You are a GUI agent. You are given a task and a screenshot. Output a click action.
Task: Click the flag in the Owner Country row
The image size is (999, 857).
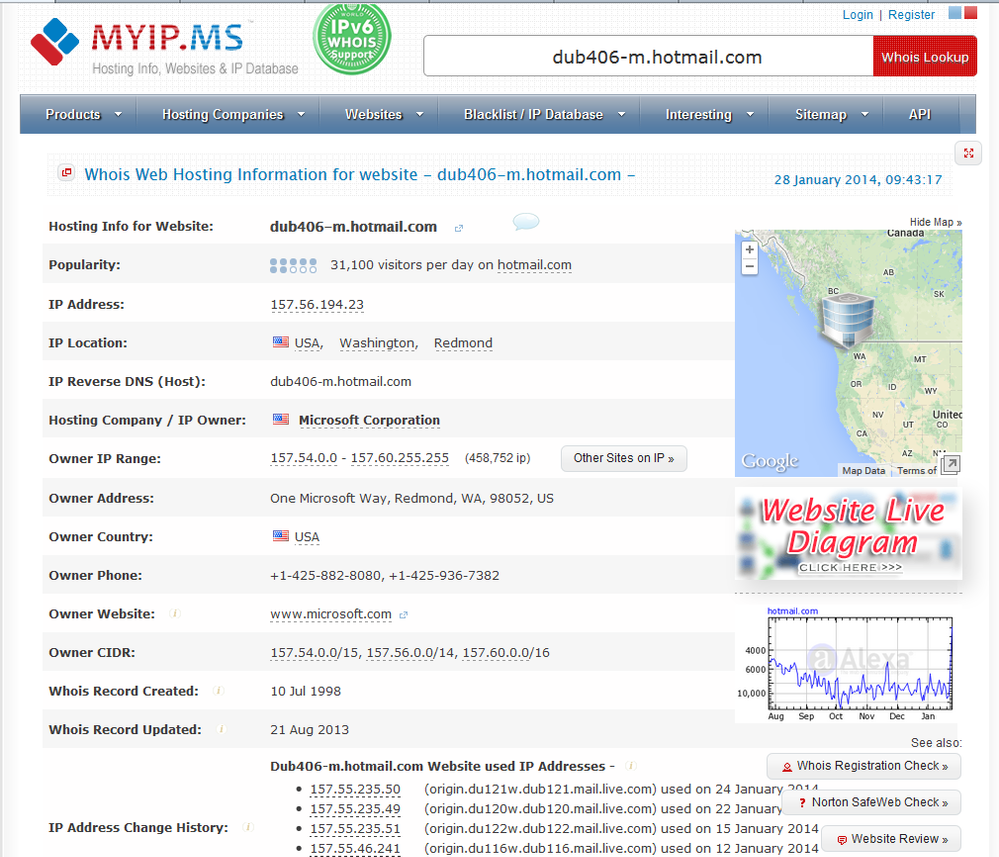pos(280,536)
